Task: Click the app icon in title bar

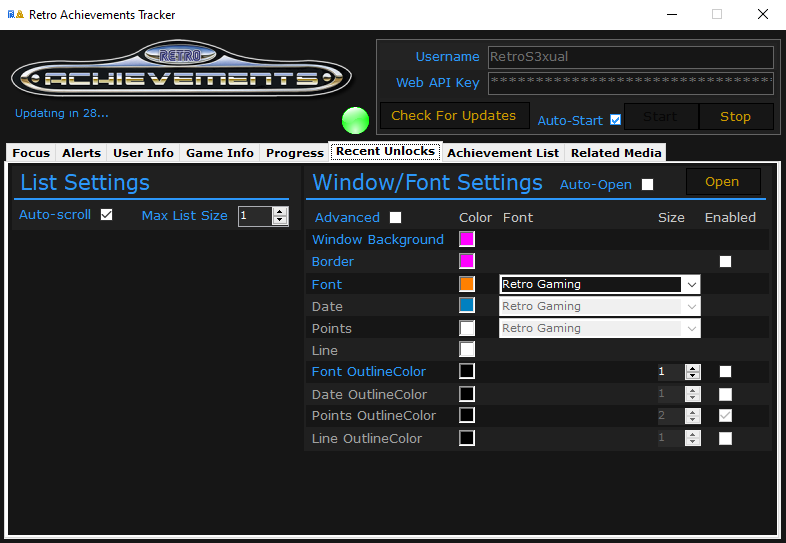Action: 16,15
